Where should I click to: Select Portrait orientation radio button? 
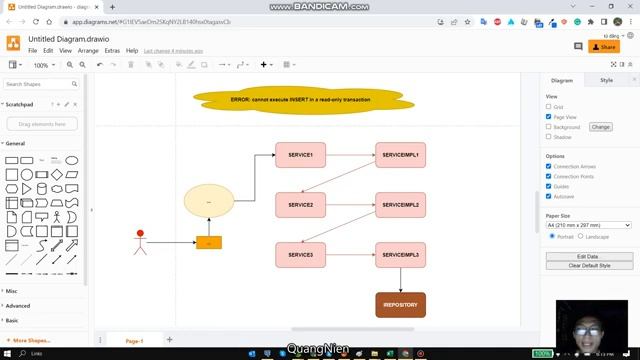pyautogui.click(x=552, y=236)
